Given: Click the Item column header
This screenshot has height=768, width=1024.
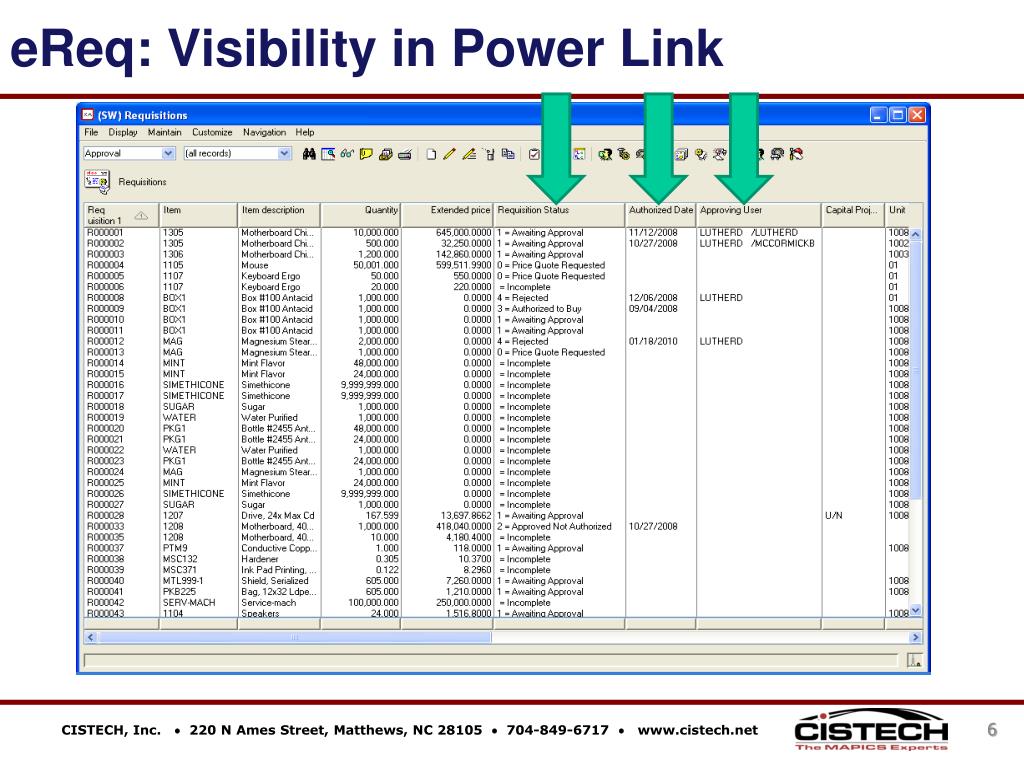Looking at the screenshot, I should click(x=199, y=215).
